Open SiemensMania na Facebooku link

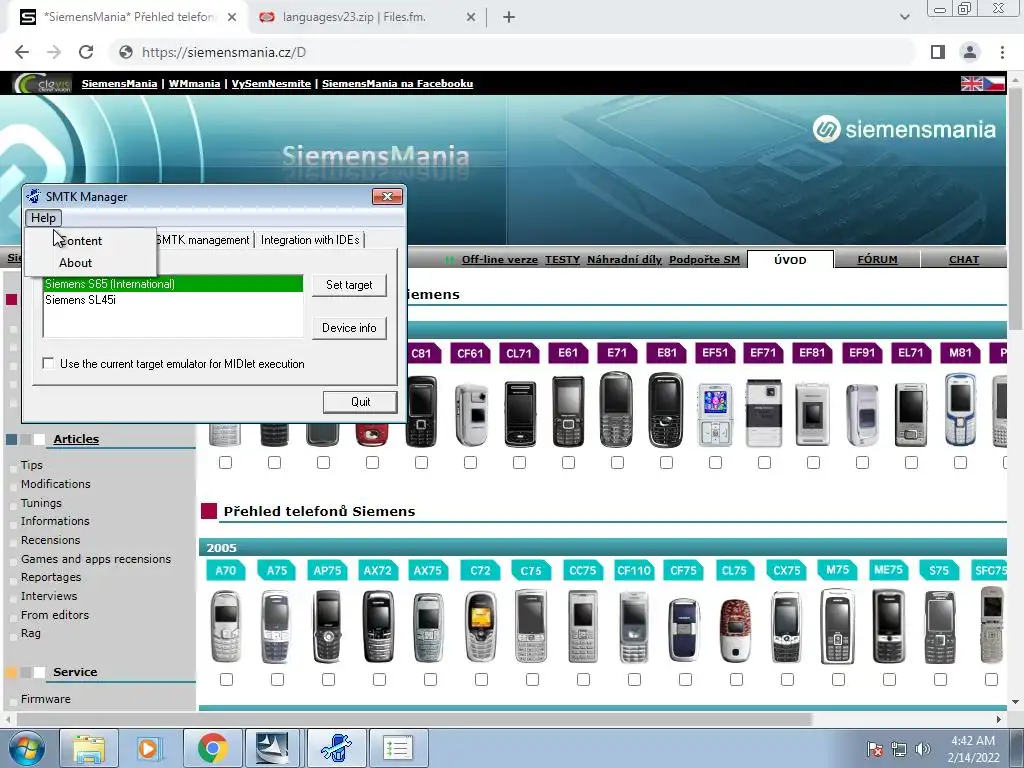397,84
